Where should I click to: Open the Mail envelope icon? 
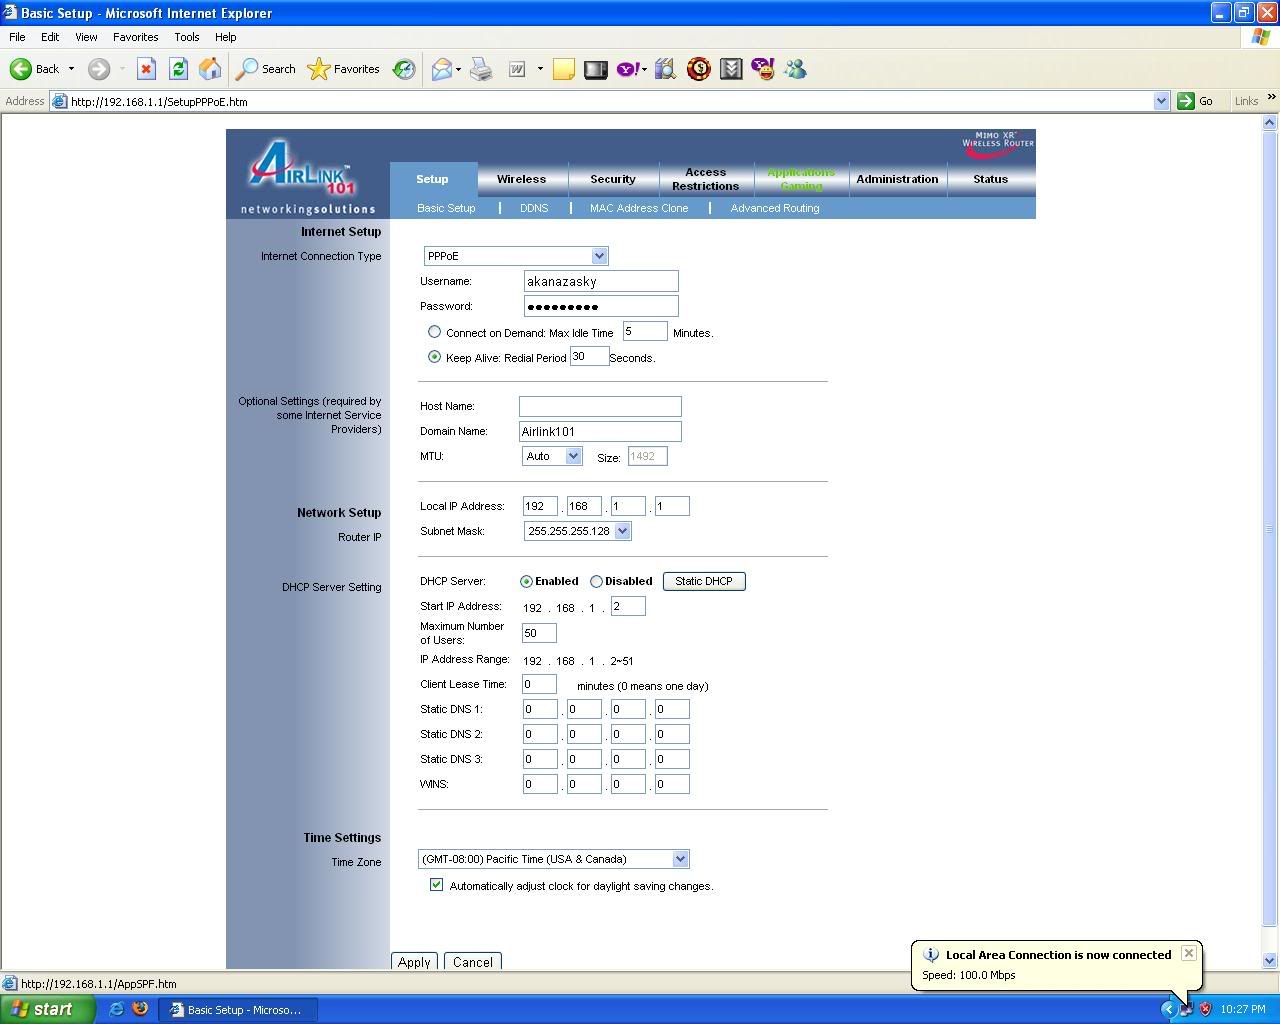pyautogui.click(x=441, y=69)
